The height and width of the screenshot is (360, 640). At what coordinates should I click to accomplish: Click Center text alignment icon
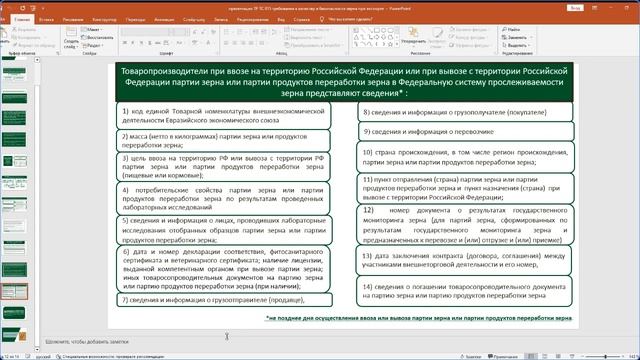[235, 43]
